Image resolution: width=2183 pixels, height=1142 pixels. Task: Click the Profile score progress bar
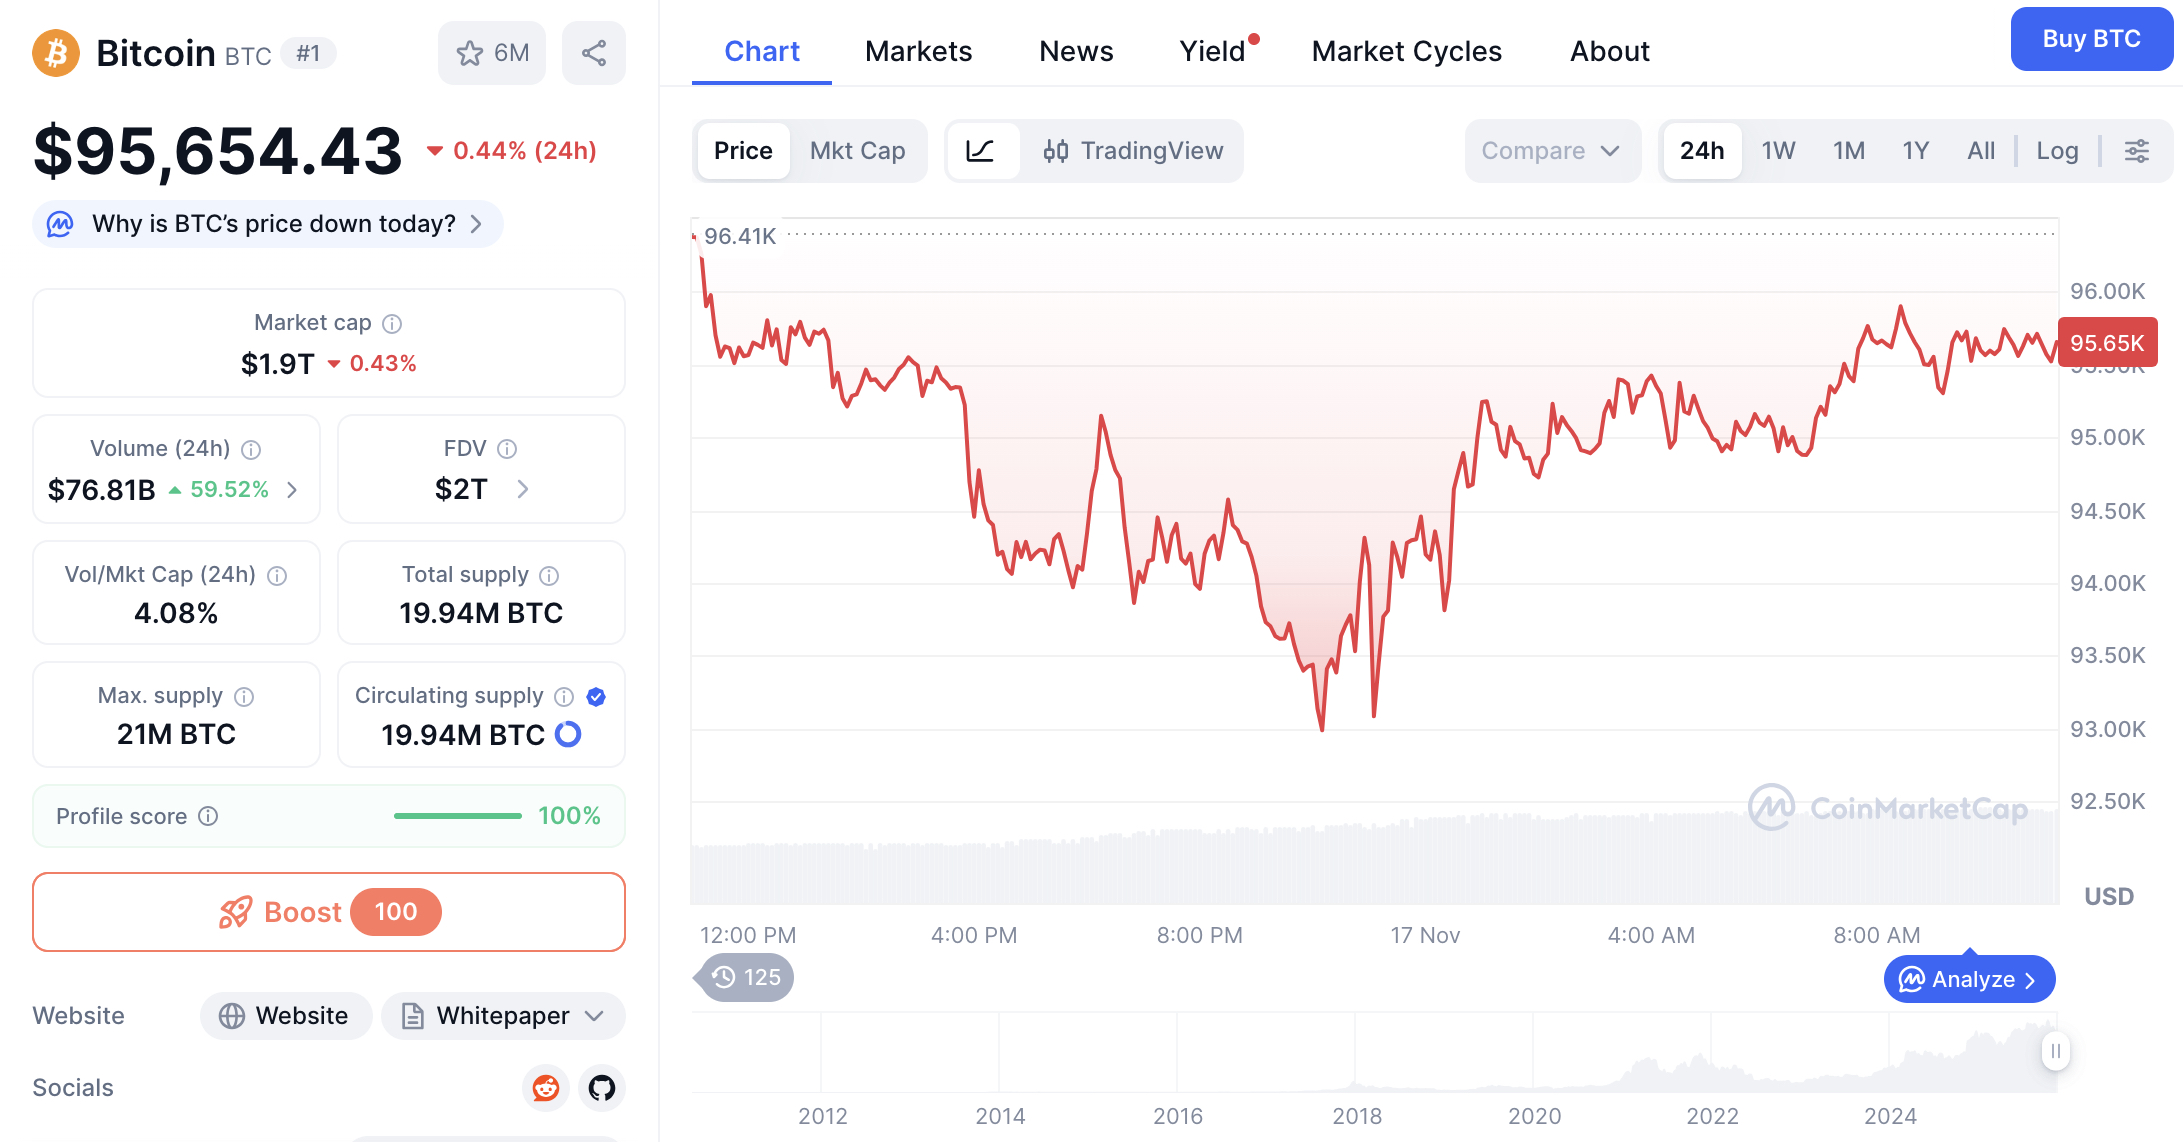[457, 815]
